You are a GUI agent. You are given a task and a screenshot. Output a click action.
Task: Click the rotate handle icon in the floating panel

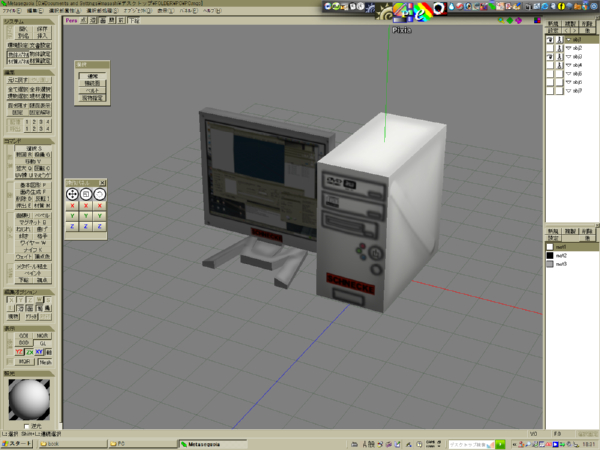coord(85,193)
